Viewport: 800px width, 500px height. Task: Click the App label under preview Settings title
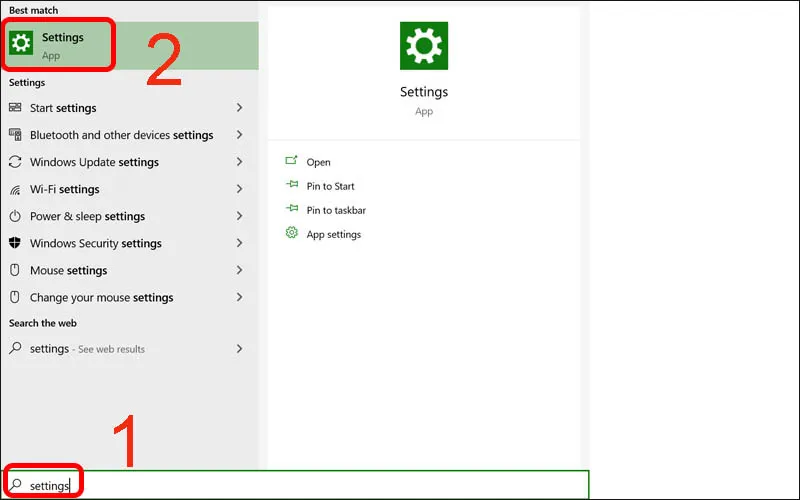(x=424, y=111)
